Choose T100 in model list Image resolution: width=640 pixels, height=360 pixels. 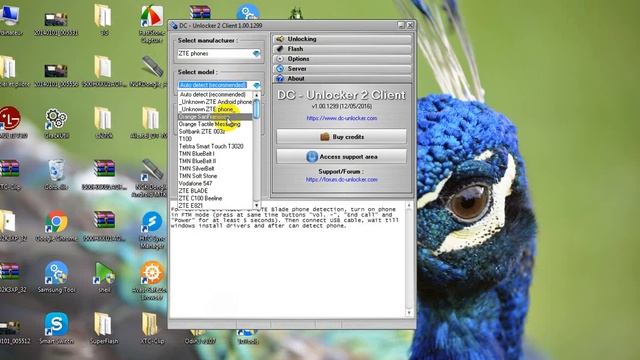coord(215,139)
